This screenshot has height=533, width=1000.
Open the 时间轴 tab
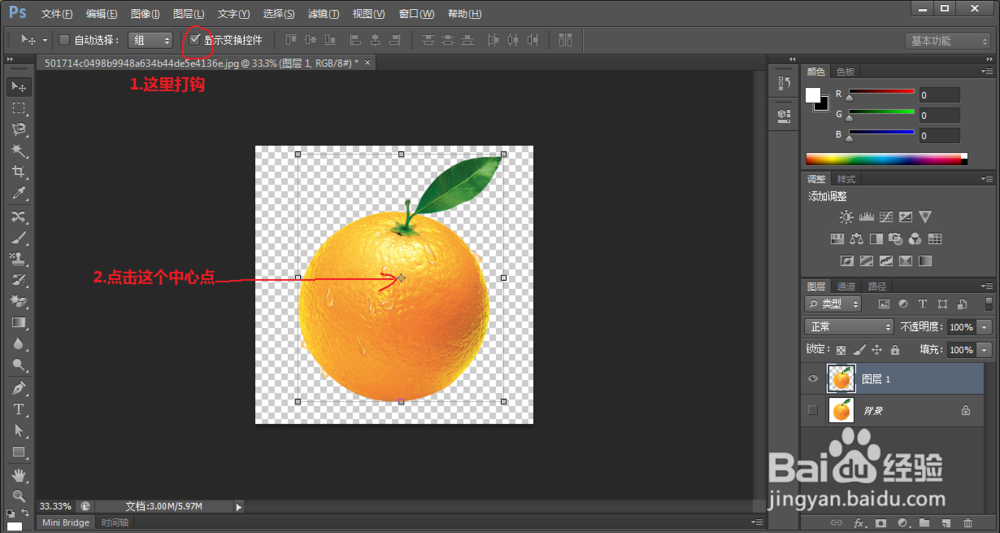tap(115, 522)
